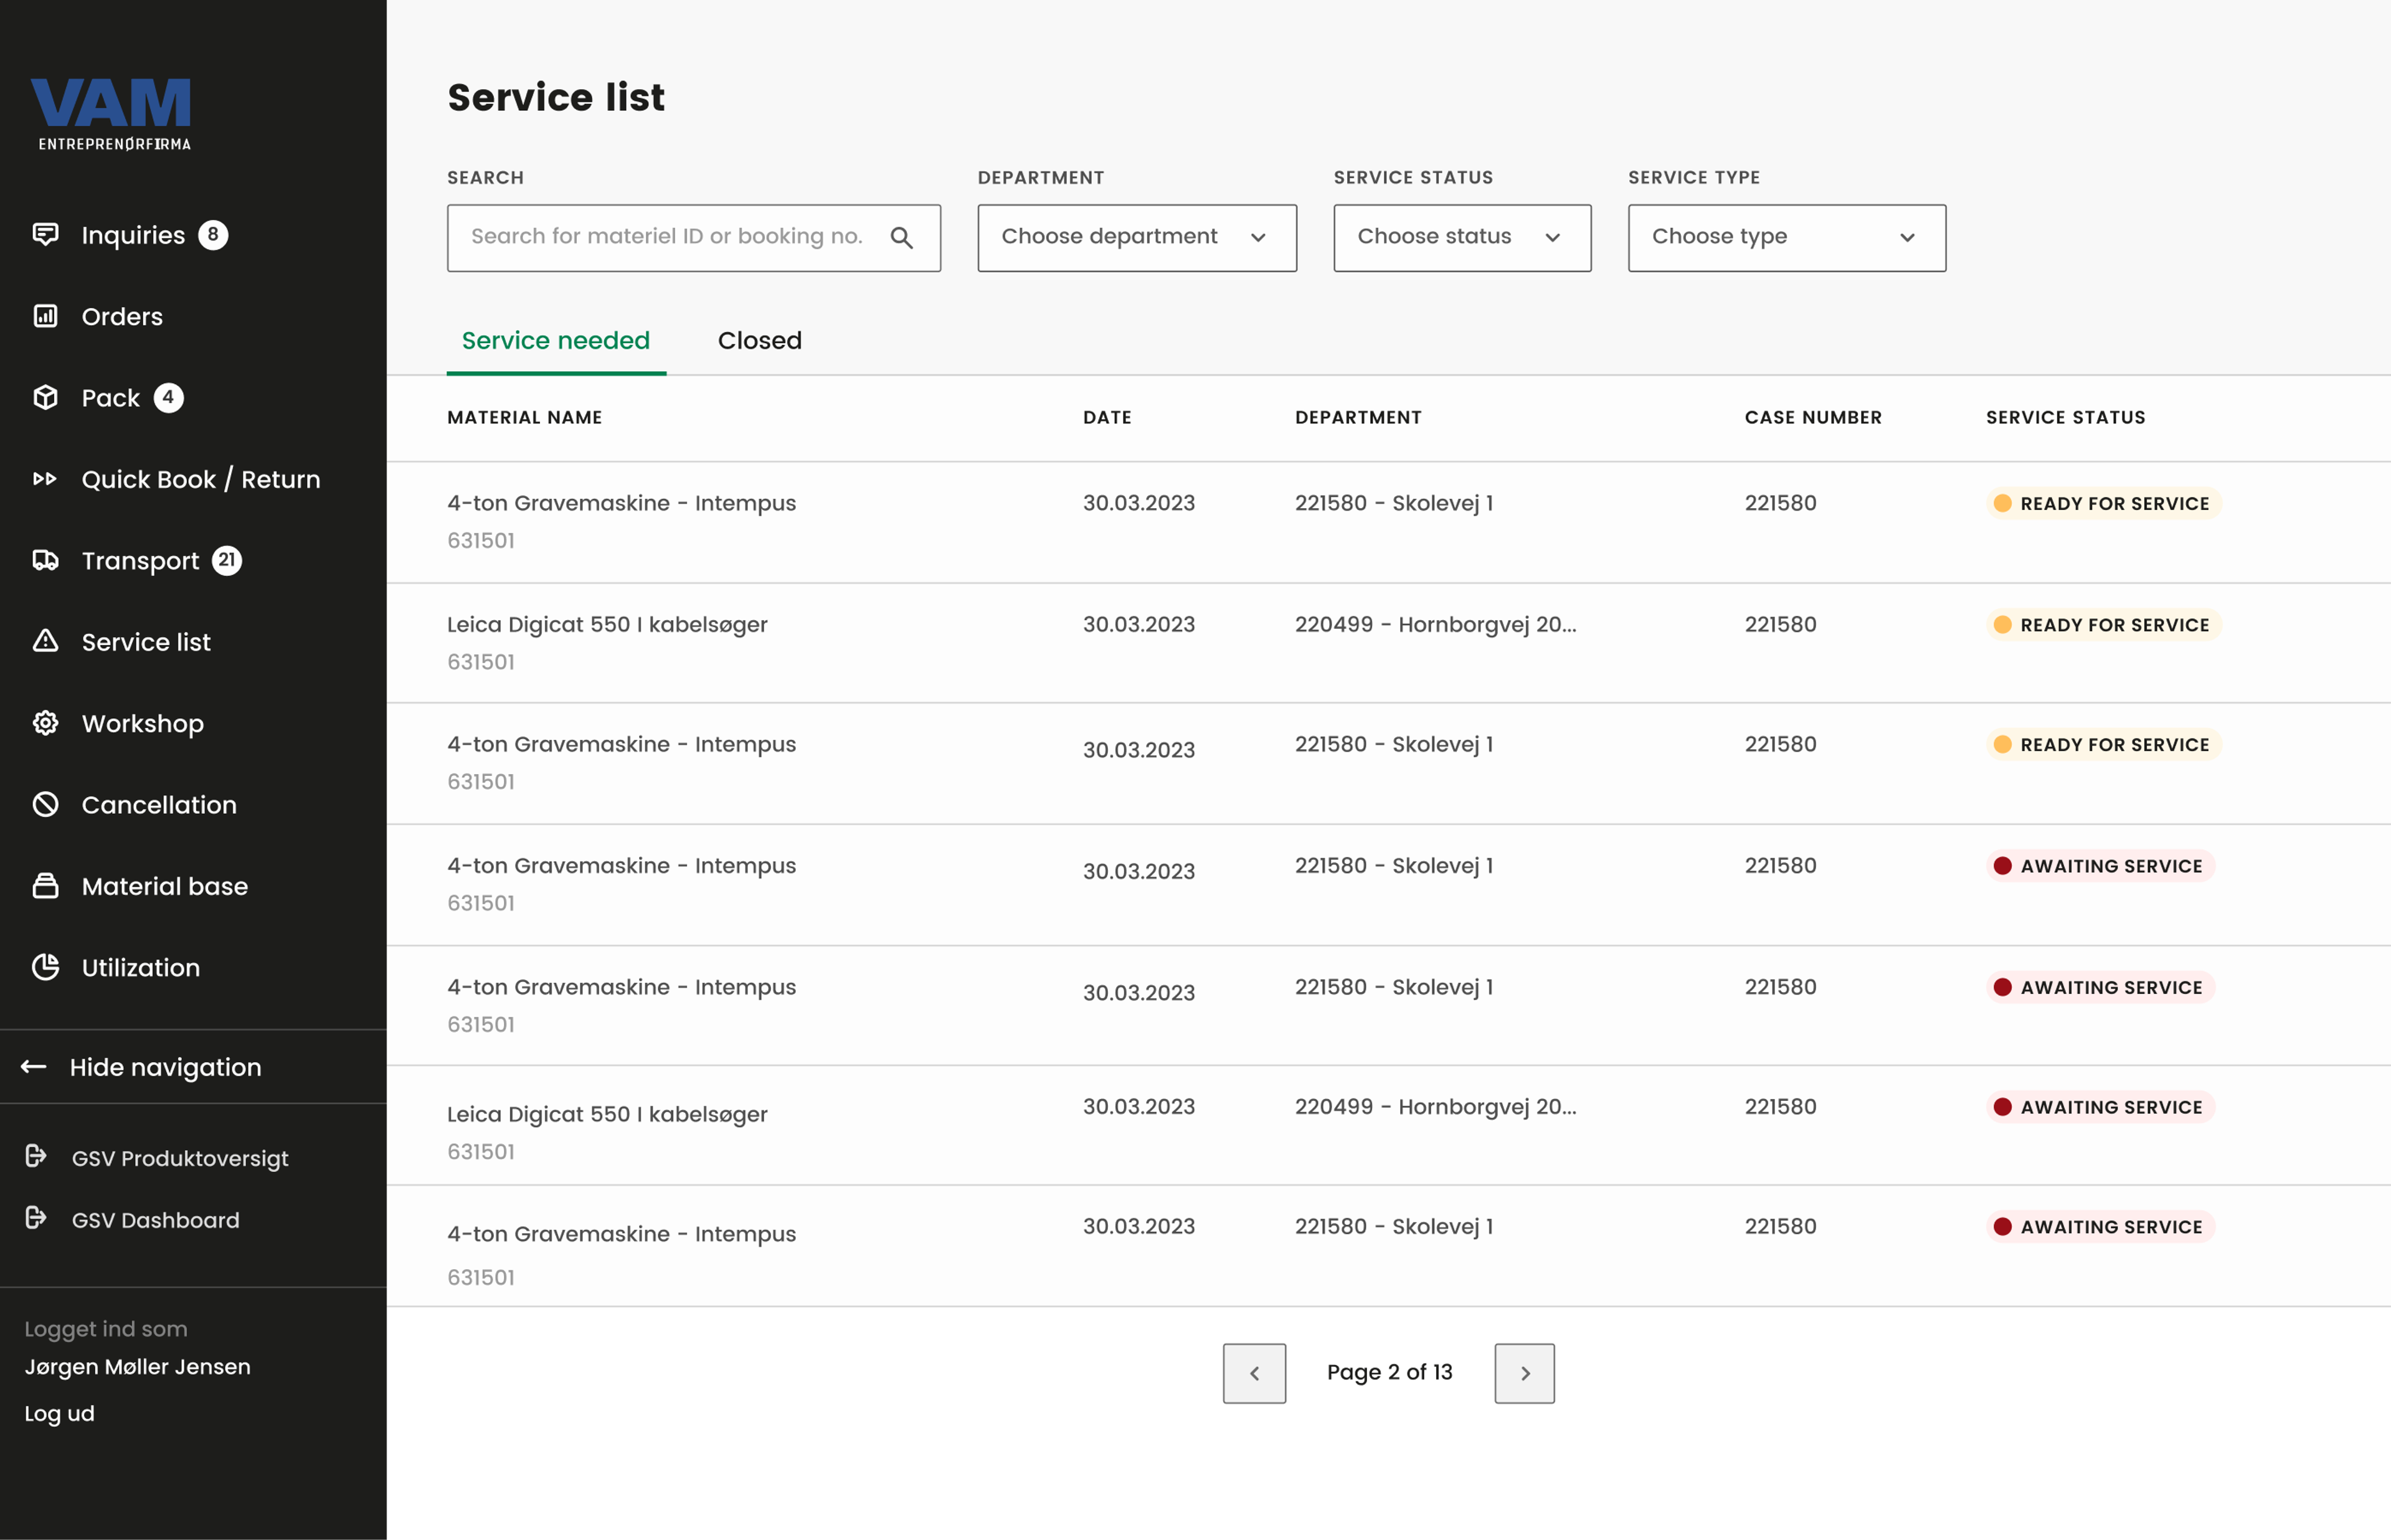Click the Inquiries badge showing 8
This screenshot has width=2391, height=1540.
(213, 235)
